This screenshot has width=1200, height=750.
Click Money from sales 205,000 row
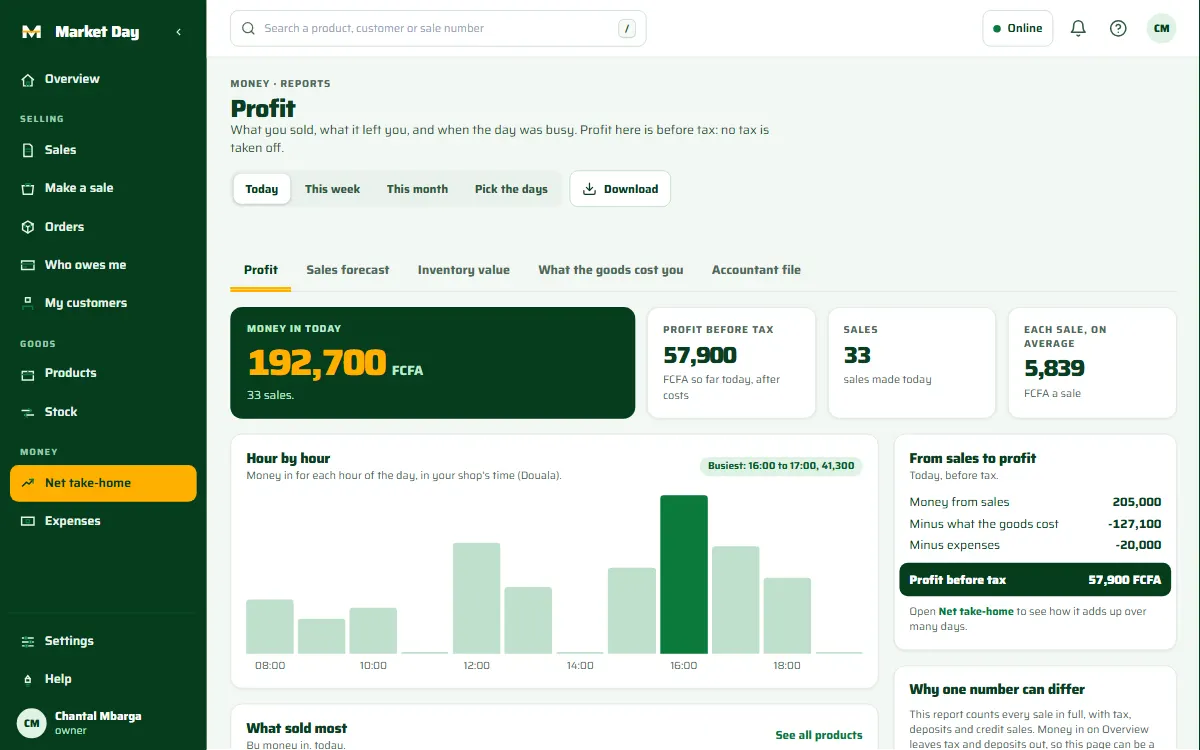1035,502
